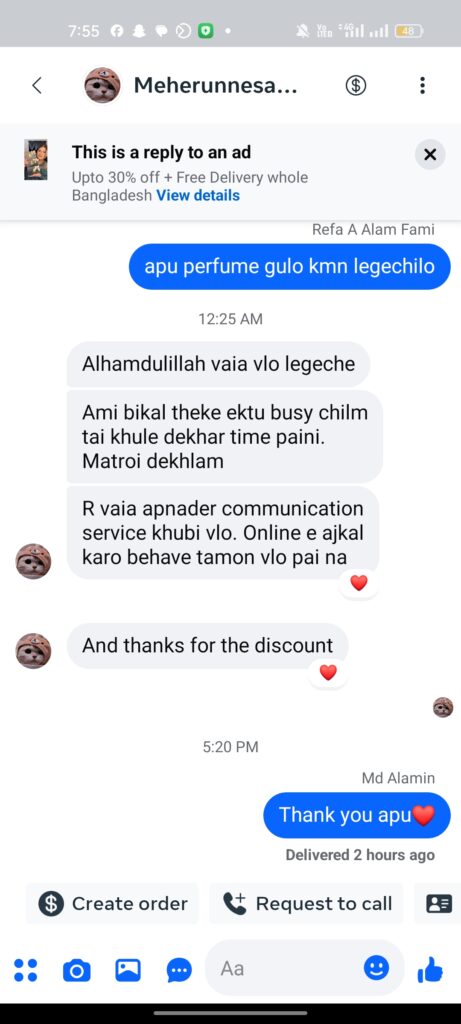Dismiss the ad reply banner

[x=430, y=155]
